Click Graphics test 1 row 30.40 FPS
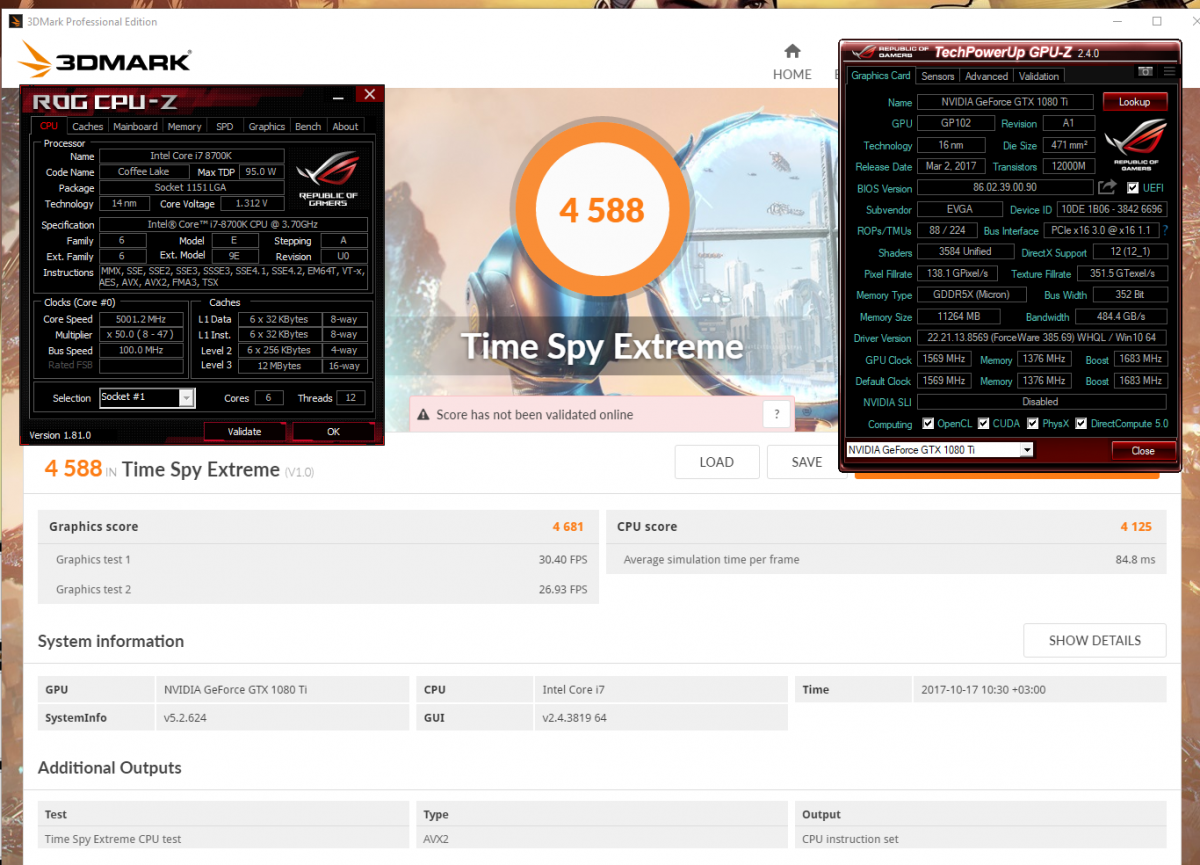 point(318,559)
